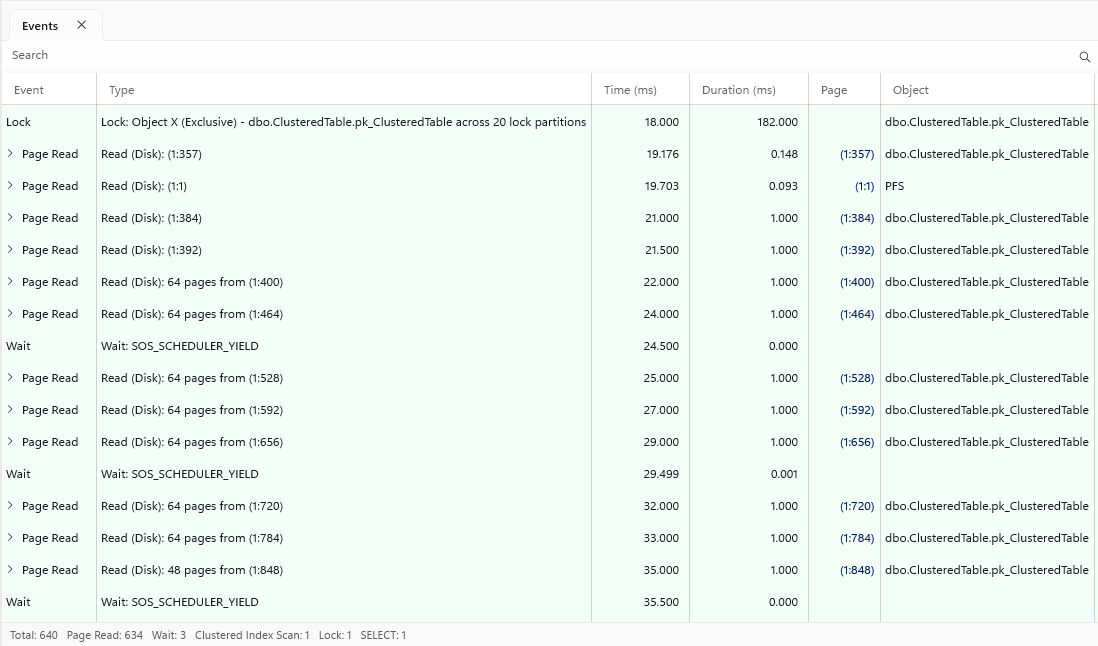Select the Wait row at 29.499 ms
The width and height of the screenshot is (1098, 646).
pos(549,474)
